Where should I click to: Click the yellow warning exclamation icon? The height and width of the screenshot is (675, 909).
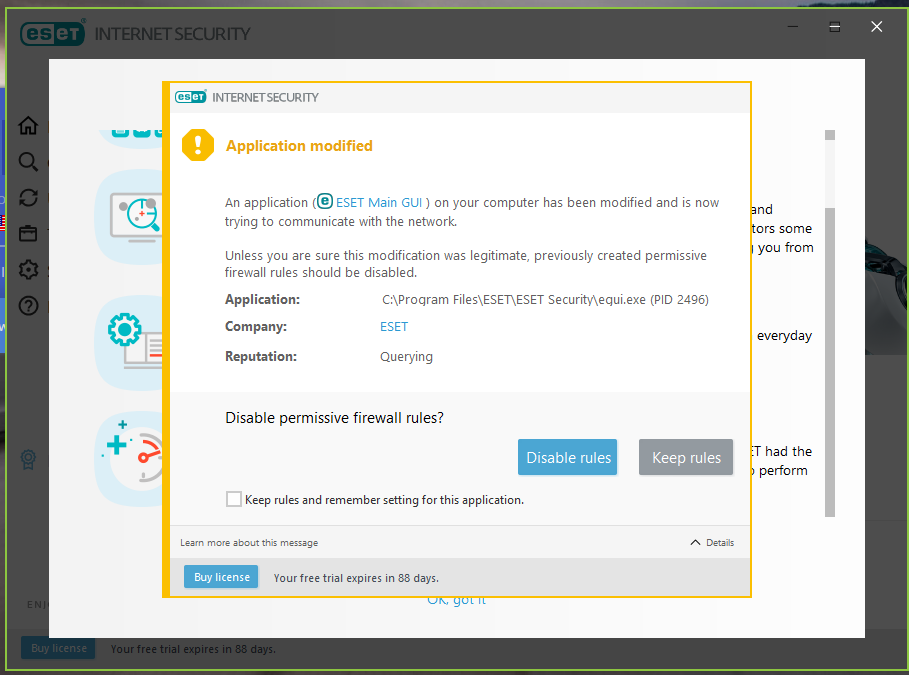pos(198,145)
